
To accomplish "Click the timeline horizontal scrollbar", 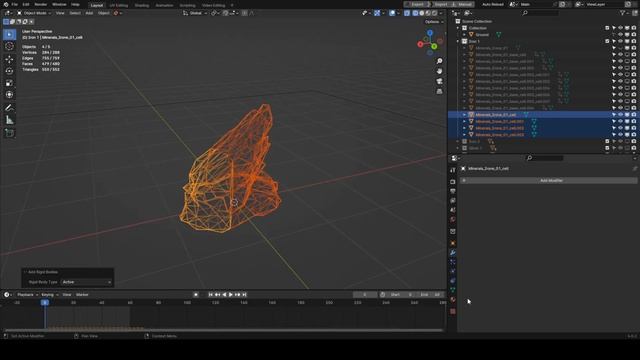I will [x=223, y=330].
